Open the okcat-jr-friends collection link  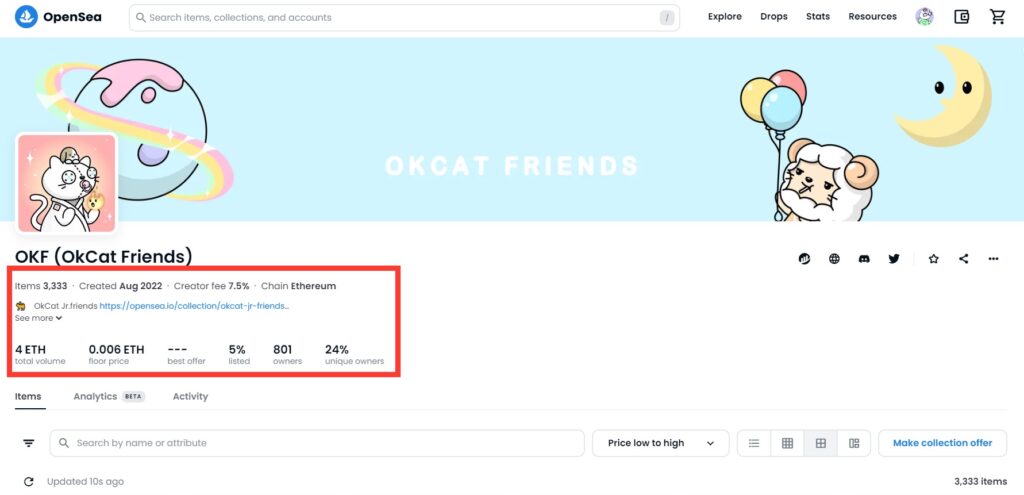pyautogui.click(x=195, y=306)
